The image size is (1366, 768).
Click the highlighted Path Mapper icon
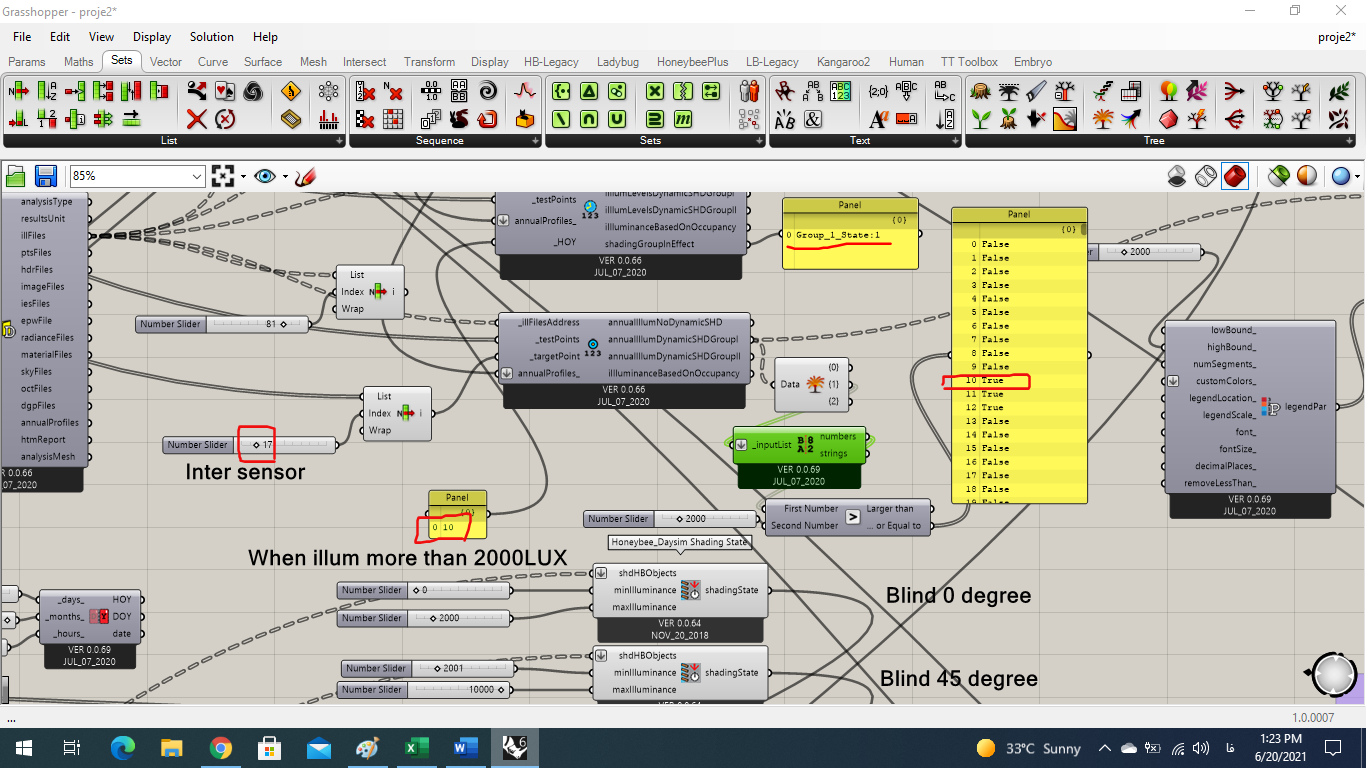[x=1064, y=120]
